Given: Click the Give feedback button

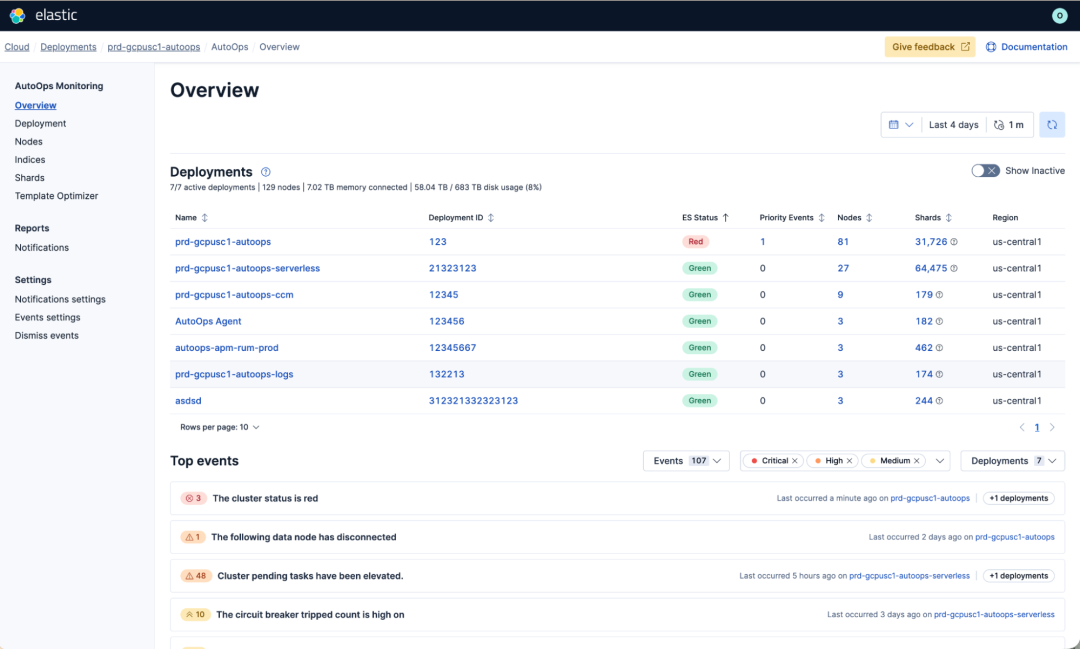Looking at the screenshot, I should (x=930, y=47).
